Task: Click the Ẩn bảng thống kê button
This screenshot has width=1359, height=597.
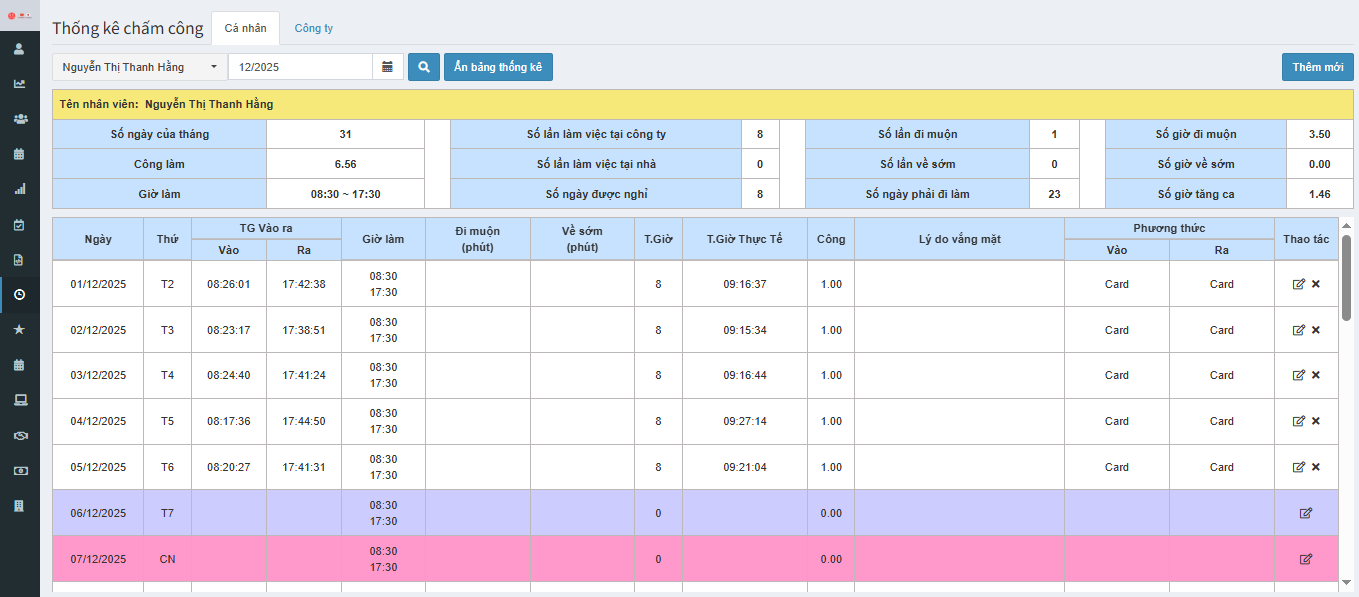Action: (x=498, y=67)
